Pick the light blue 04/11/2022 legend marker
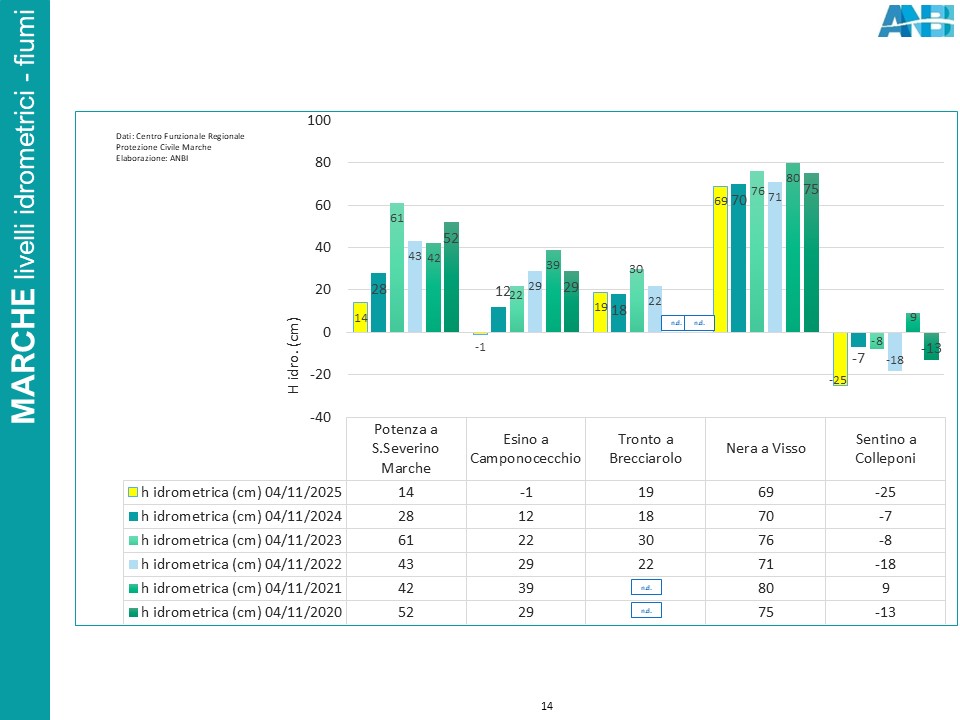The height and width of the screenshot is (720, 960). click(132, 564)
